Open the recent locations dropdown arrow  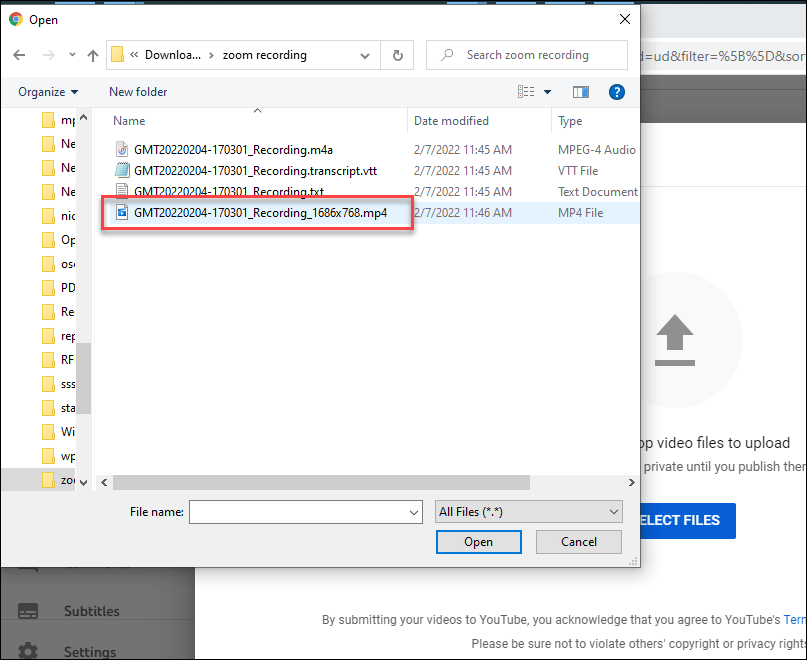point(72,55)
